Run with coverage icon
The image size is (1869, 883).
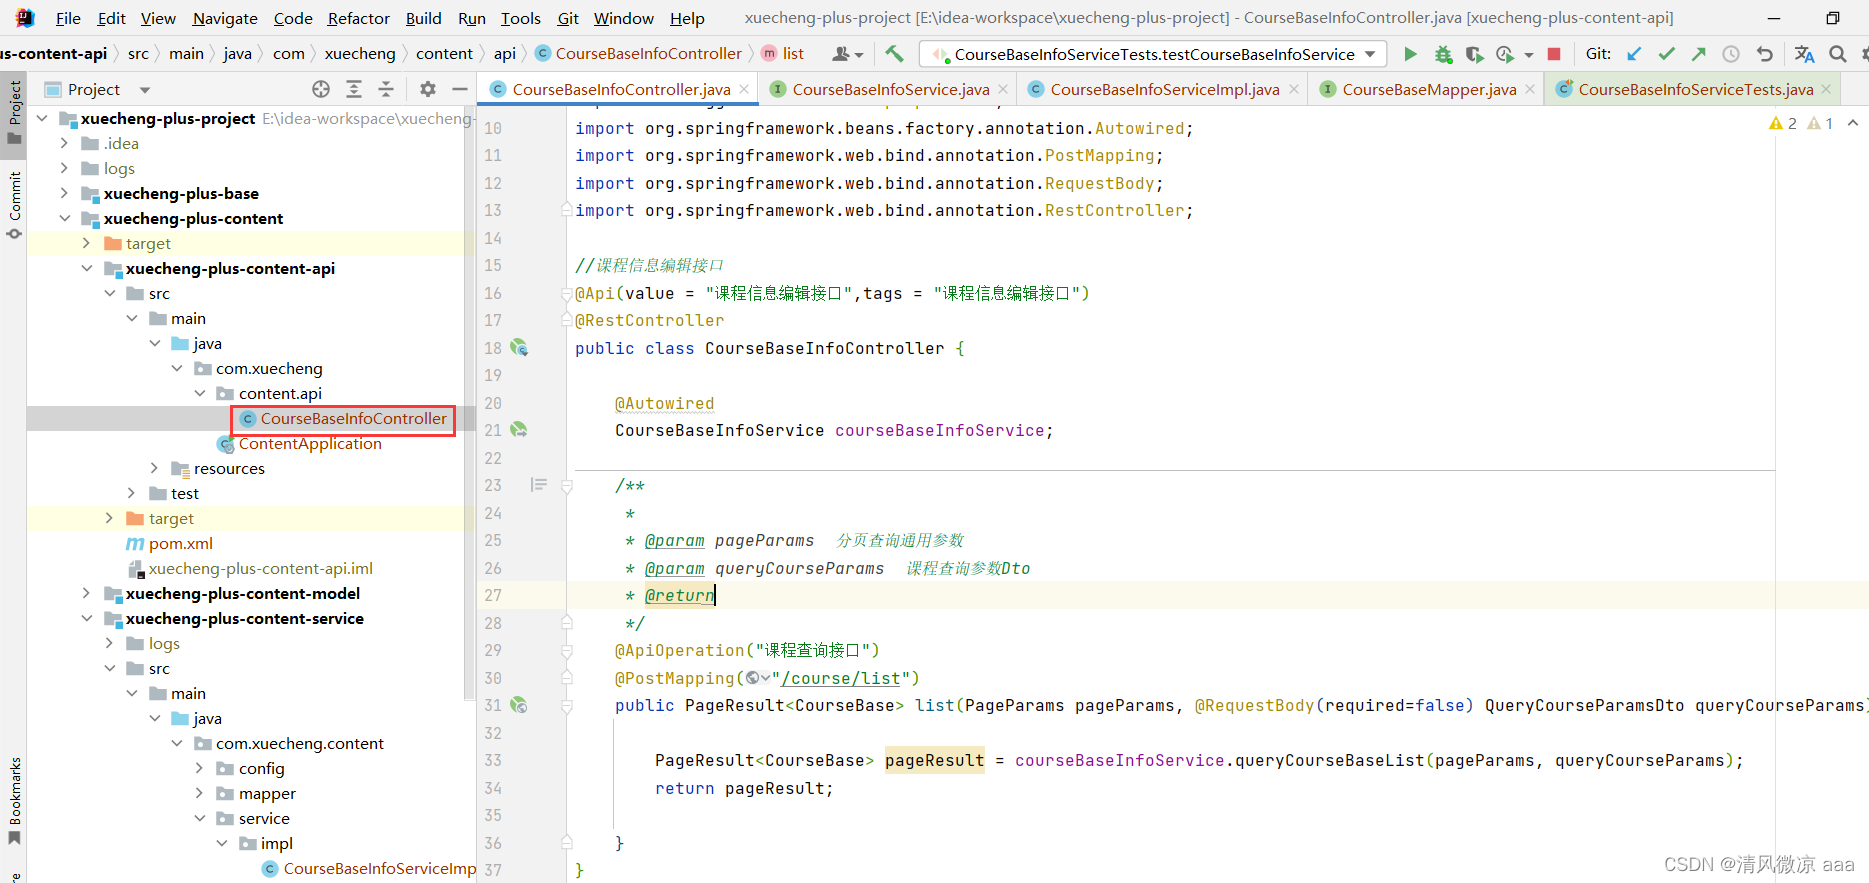[x=1474, y=54]
